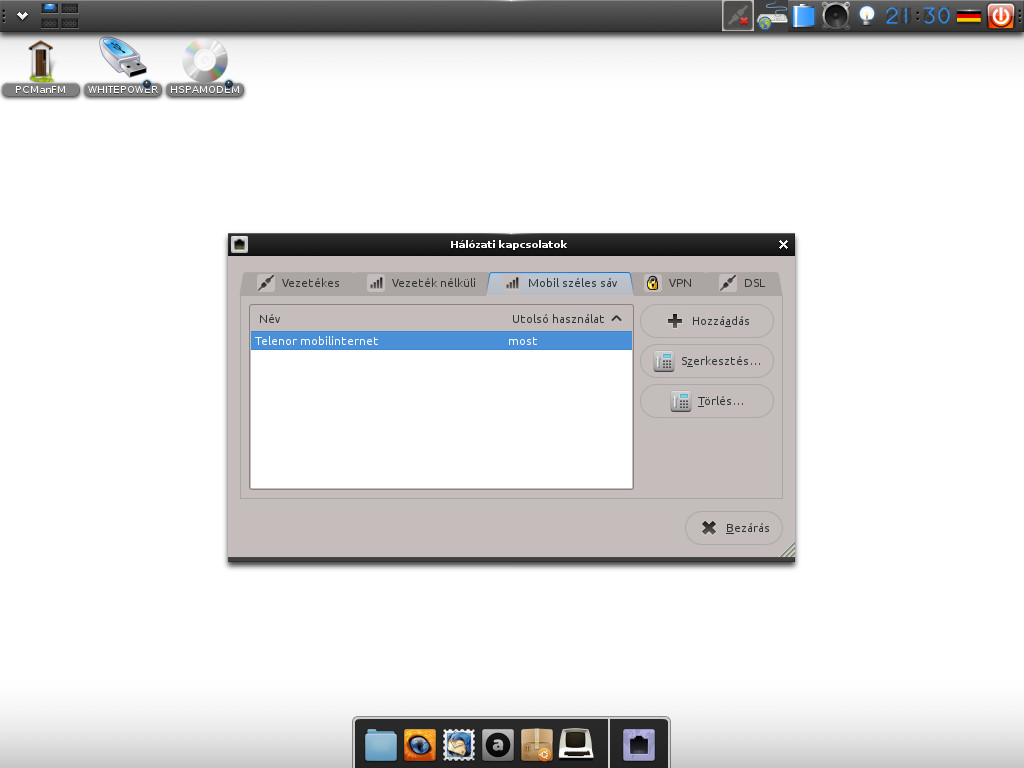Click the 'most' last-used cell
1024x768 pixels.
click(x=522, y=341)
